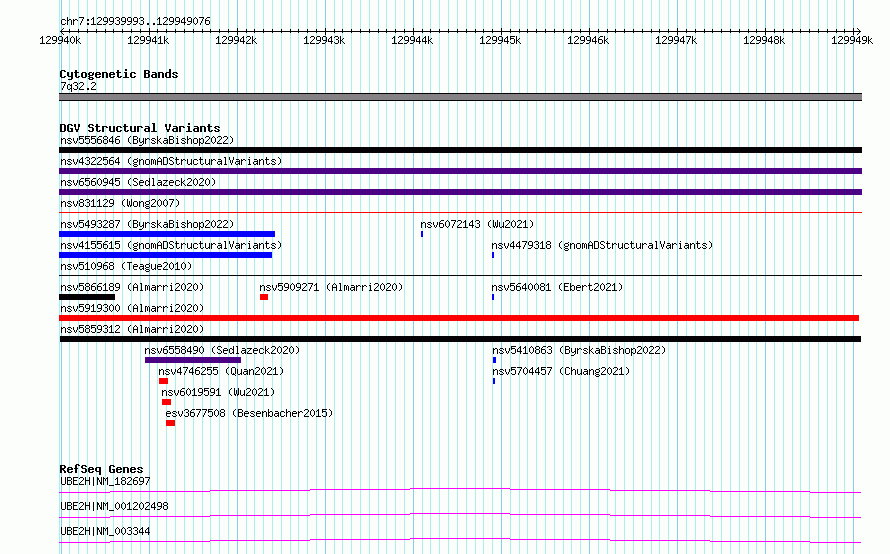Click the red block under esv3677508
This screenshot has height=554, width=890.
170,423
